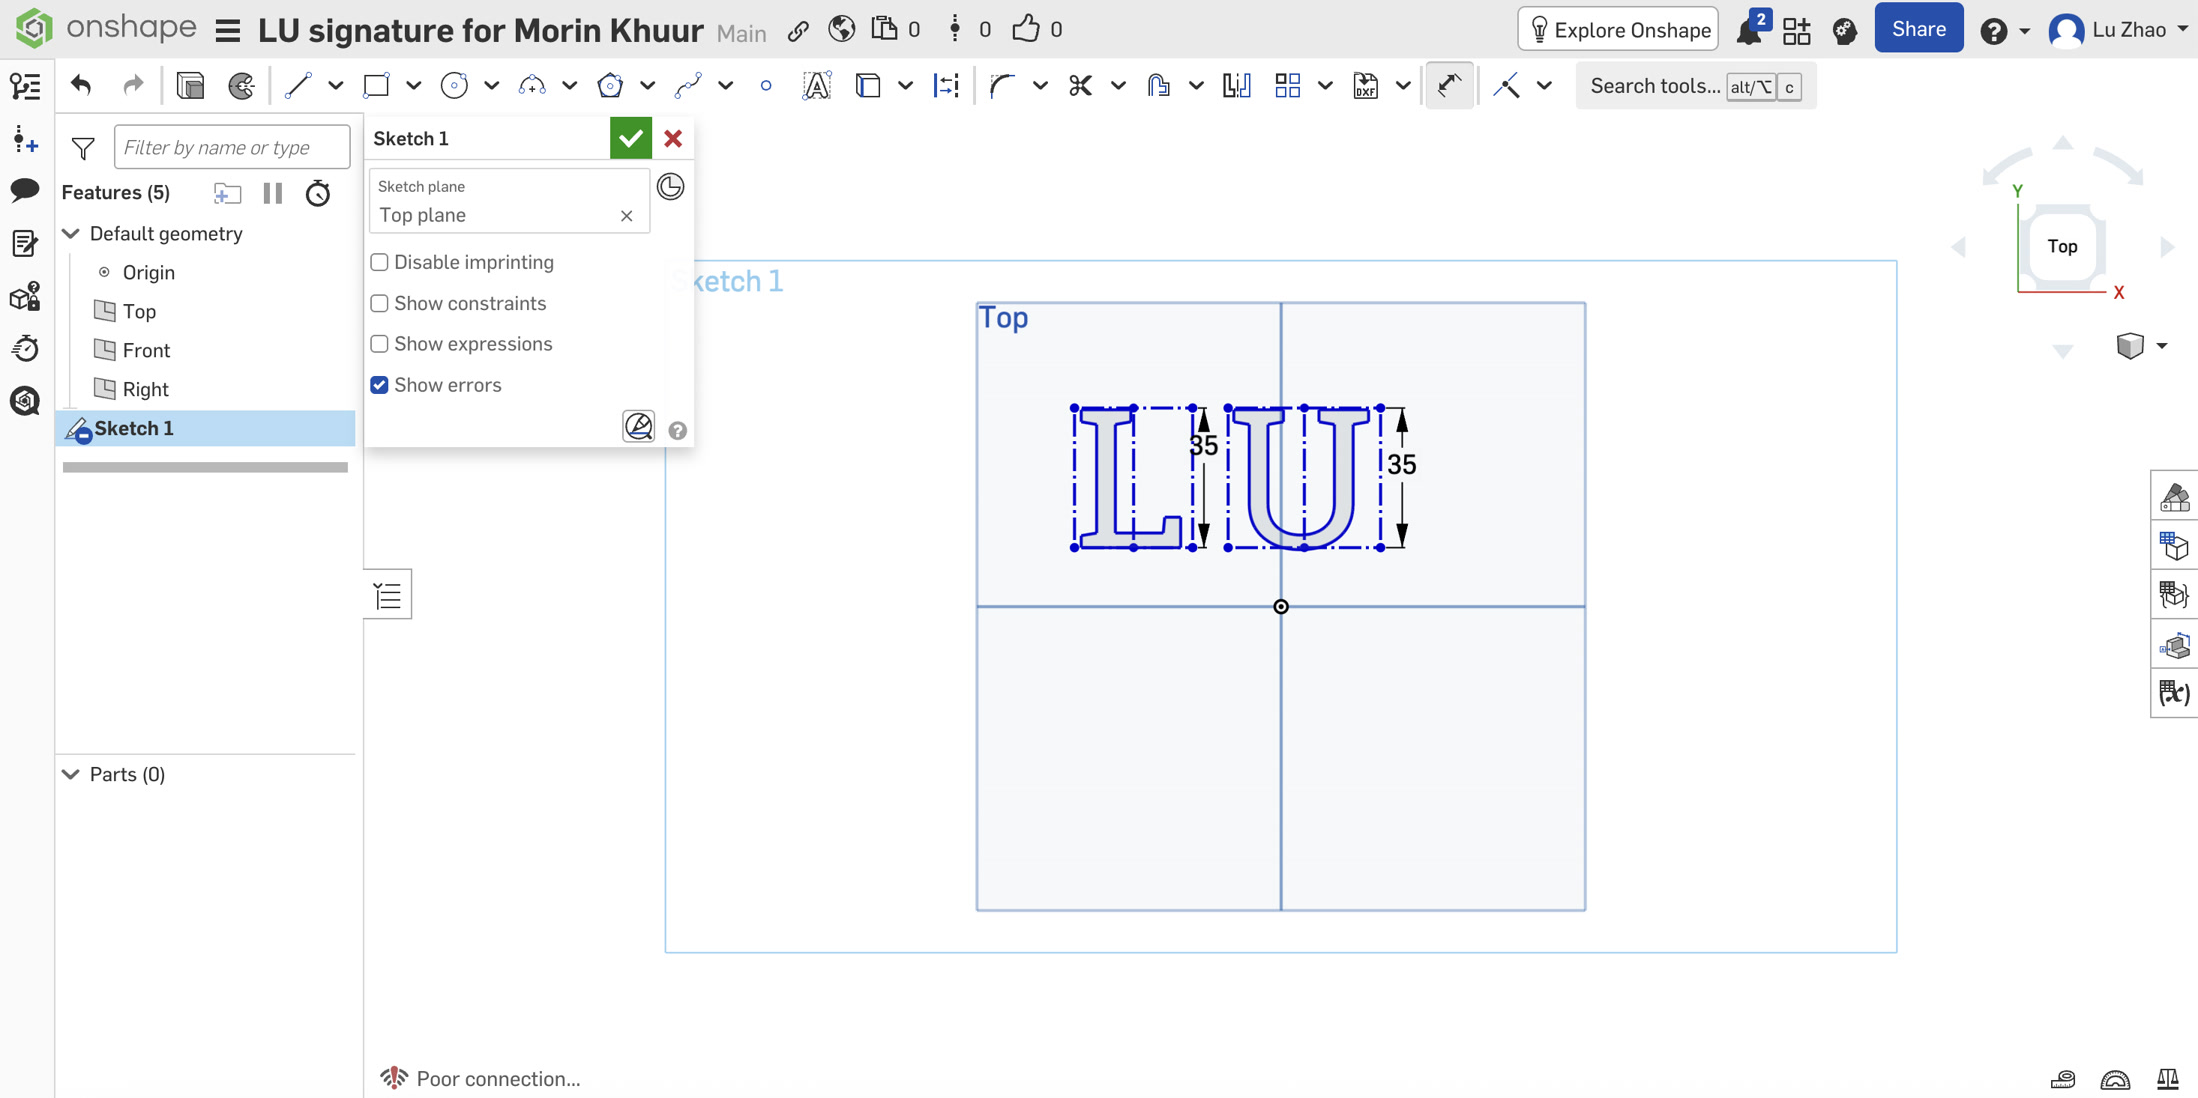This screenshot has height=1098, width=2198.
Task: Select the Trim scissors tool
Action: point(1080,86)
